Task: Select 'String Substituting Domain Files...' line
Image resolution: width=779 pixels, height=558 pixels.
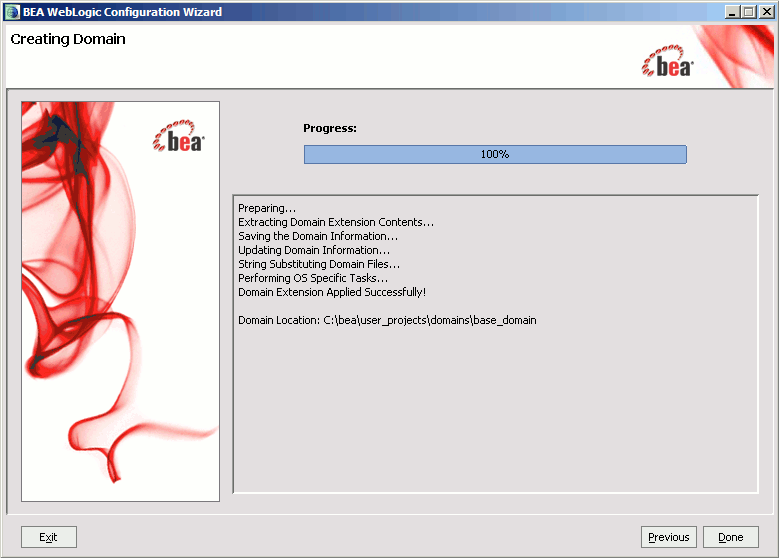Action: (319, 264)
